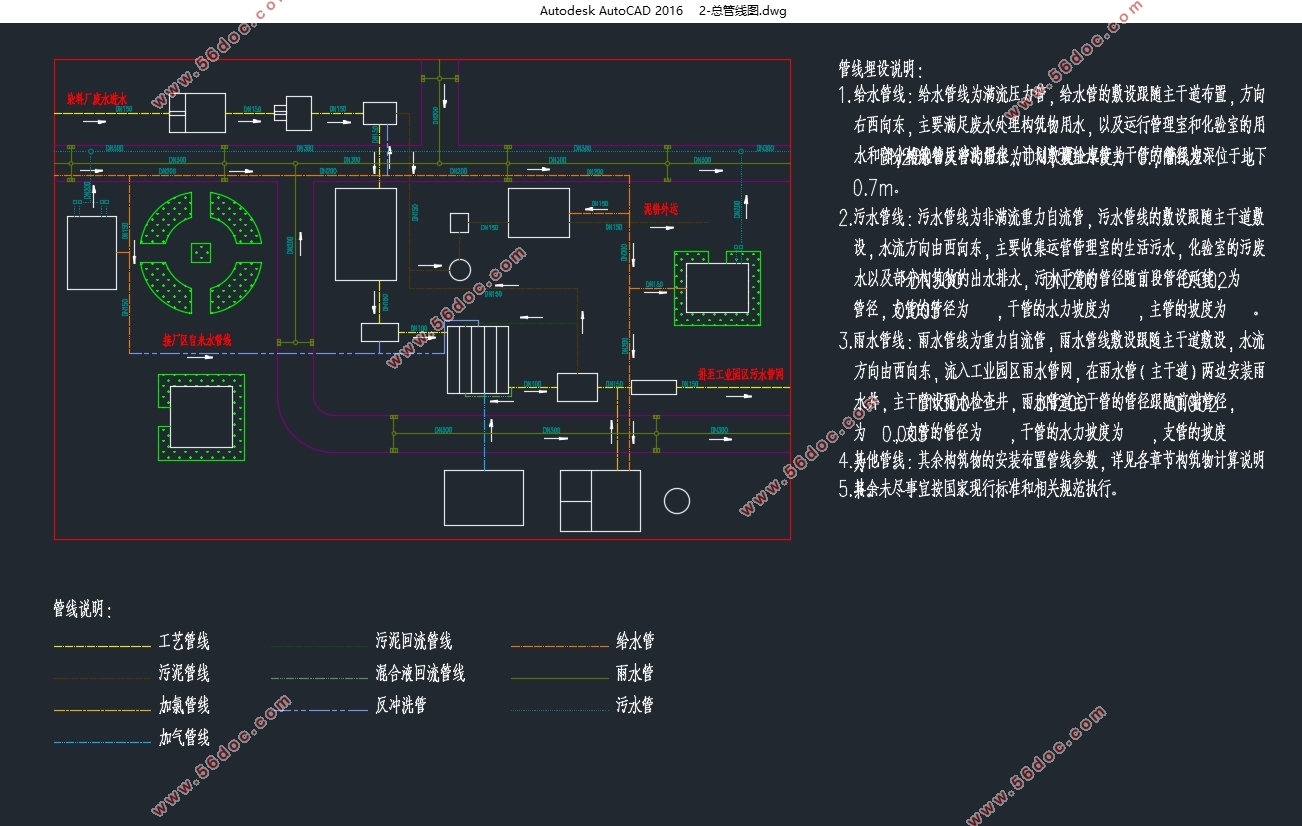This screenshot has height=826, width=1302.
Task: Select the red 泥饼外运 label
Action: 661,209
